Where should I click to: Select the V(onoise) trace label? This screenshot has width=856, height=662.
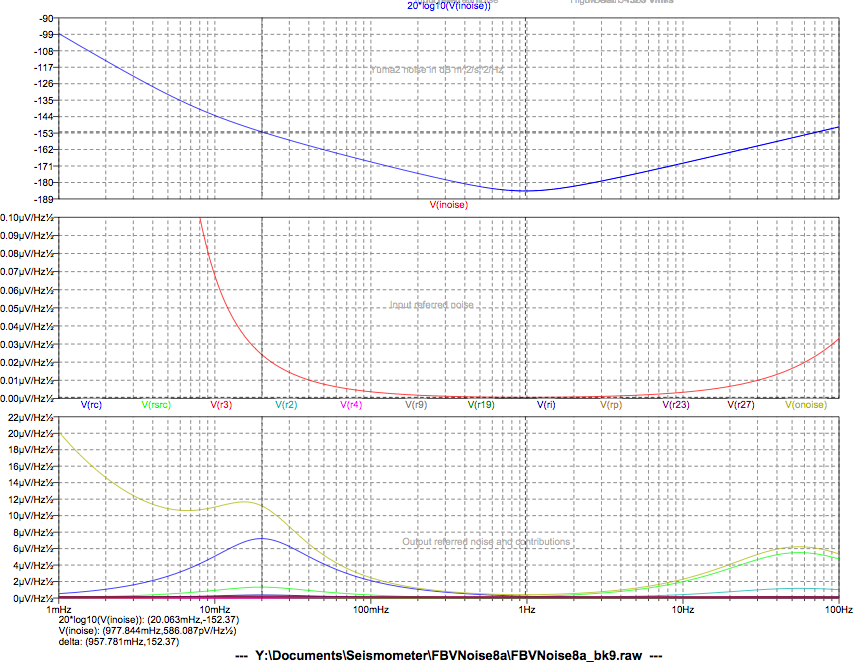point(806,405)
